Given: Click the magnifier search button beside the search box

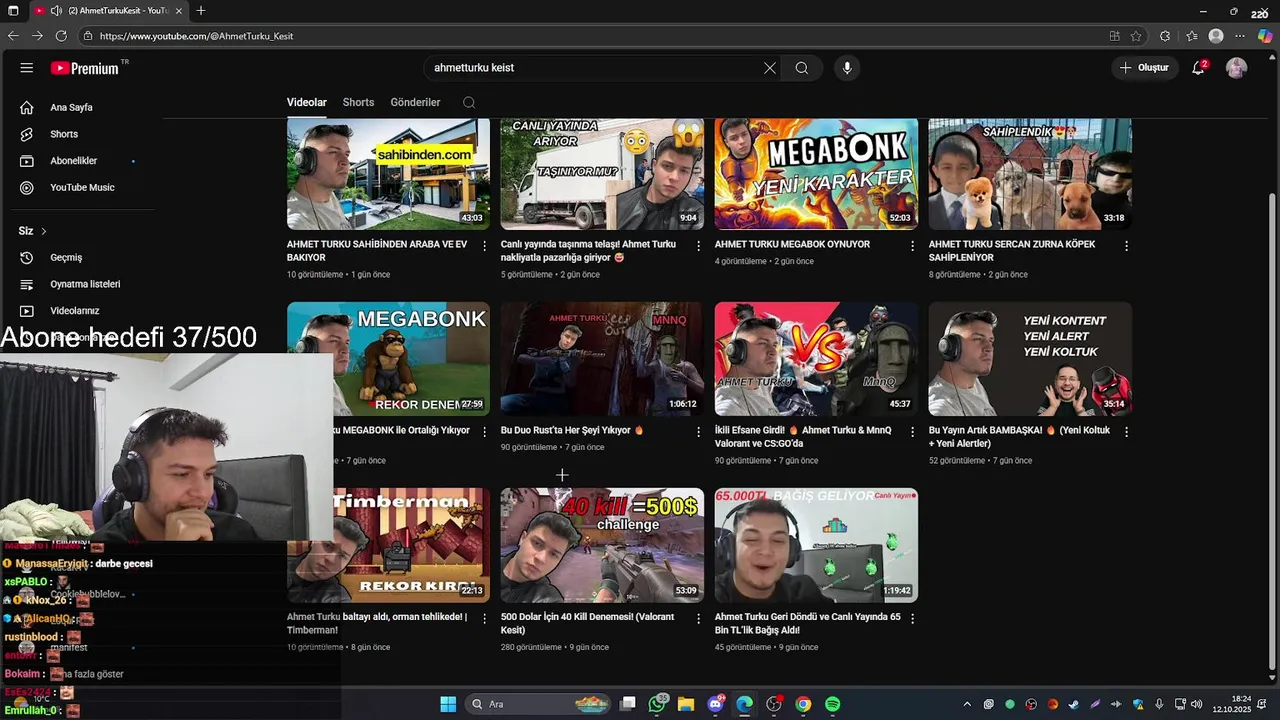Looking at the screenshot, I should 802,68.
